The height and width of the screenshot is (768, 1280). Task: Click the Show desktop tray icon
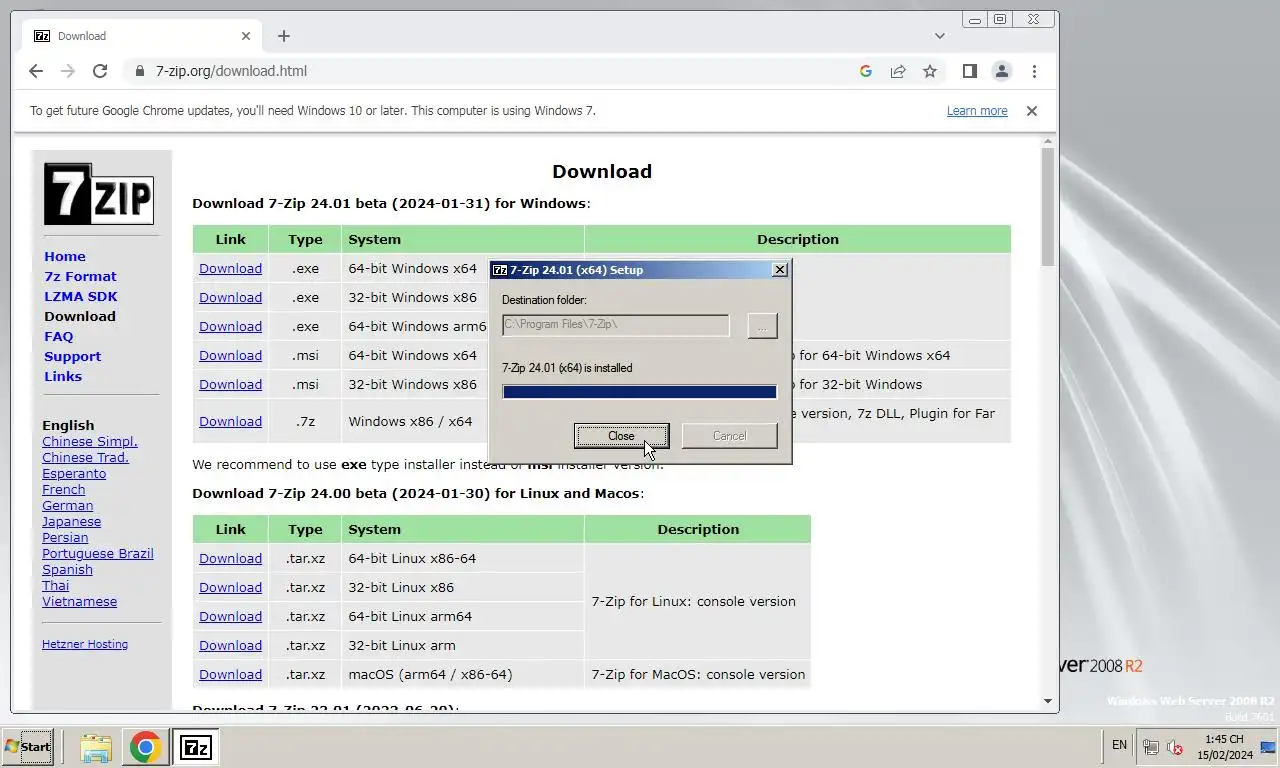pyautogui.click(x=1269, y=747)
